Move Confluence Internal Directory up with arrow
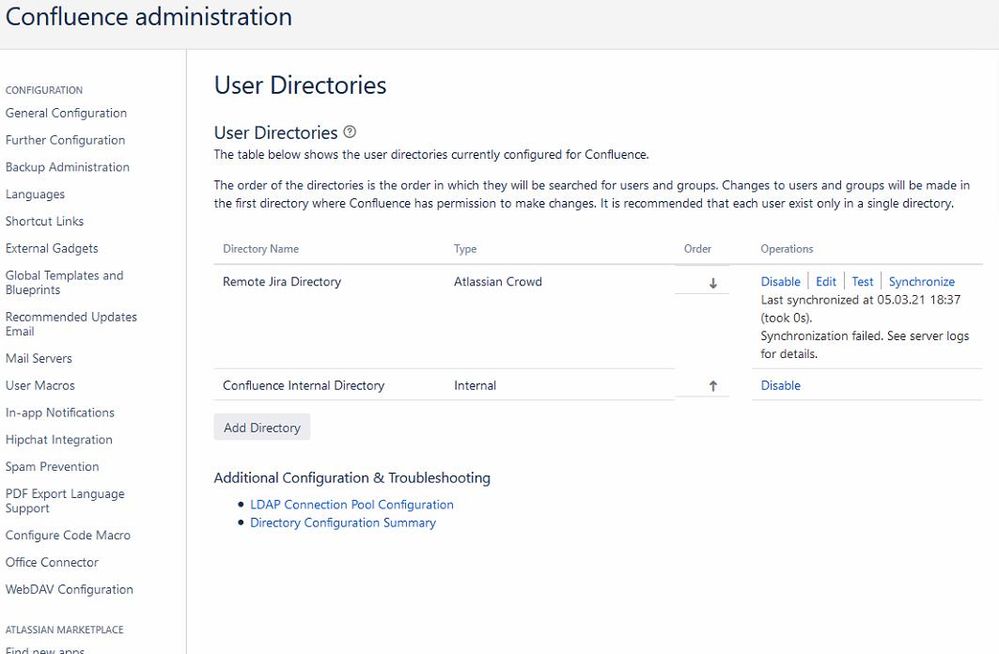The height and width of the screenshot is (654, 999). coord(713,386)
